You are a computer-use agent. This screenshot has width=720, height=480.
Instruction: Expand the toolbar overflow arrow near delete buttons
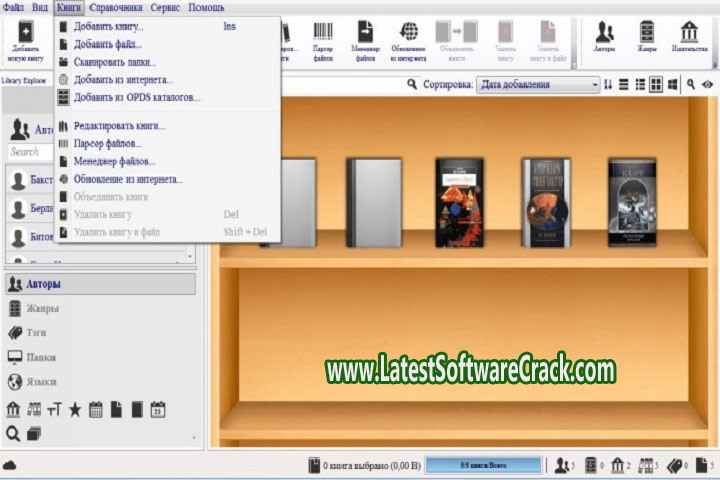574,66
